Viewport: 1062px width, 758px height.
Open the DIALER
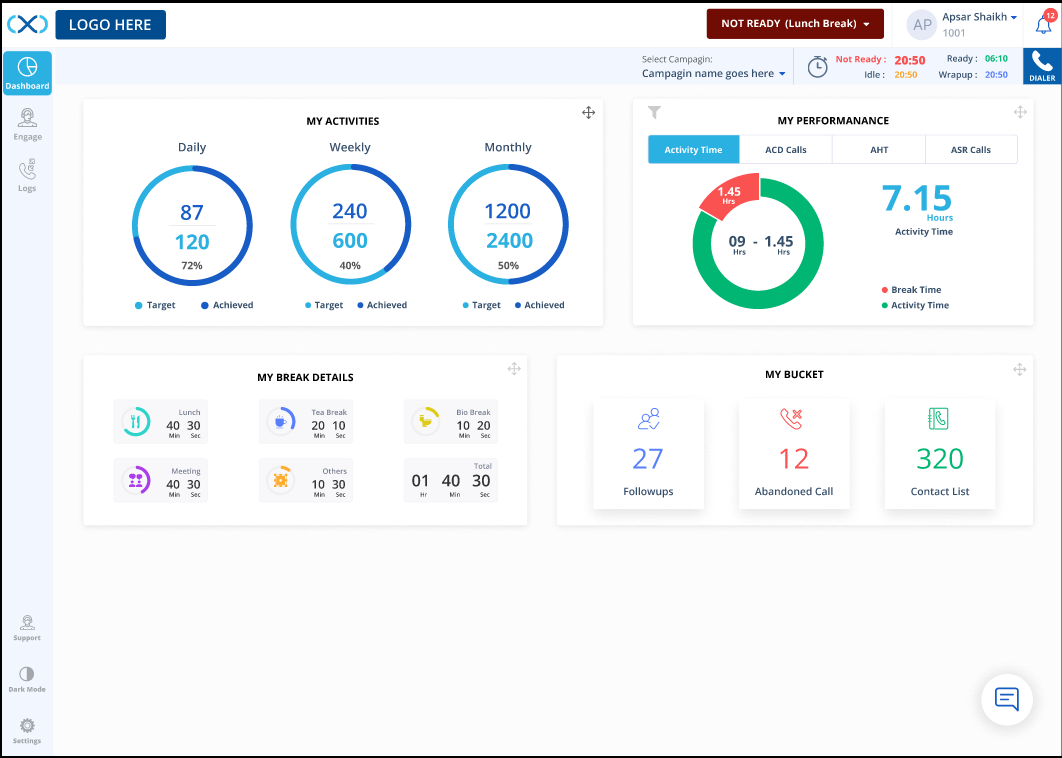click(x=1041, y=66)
